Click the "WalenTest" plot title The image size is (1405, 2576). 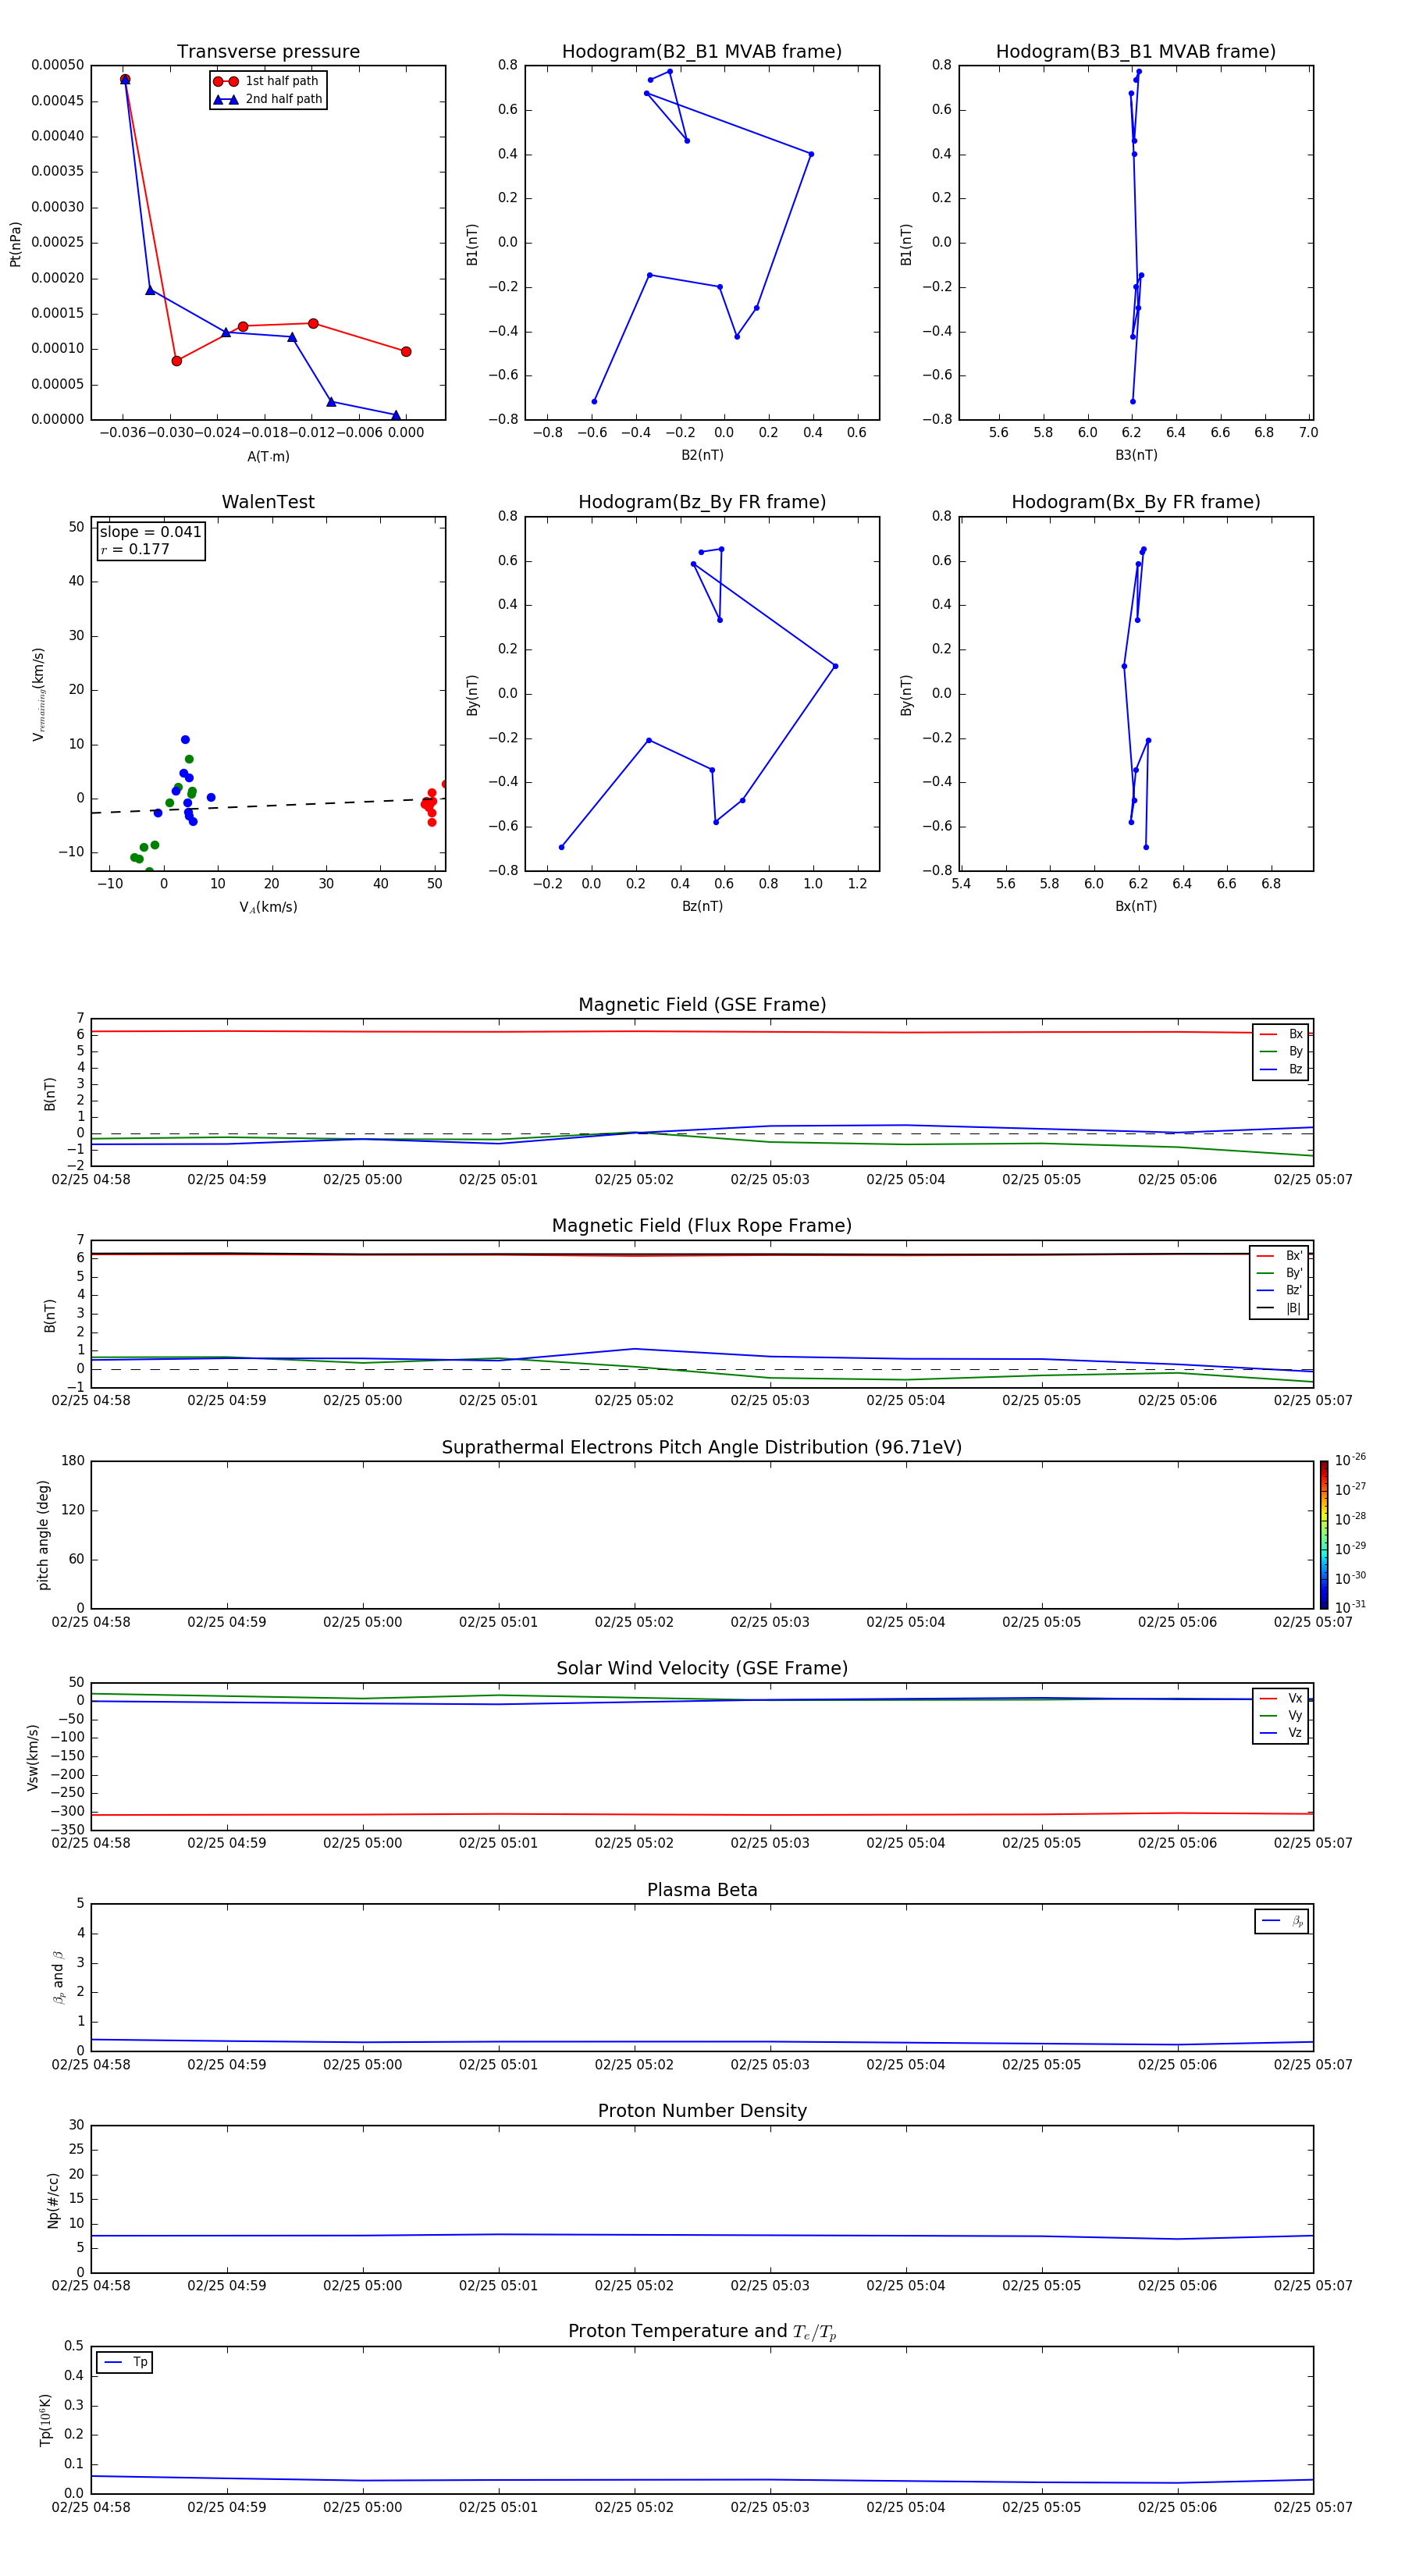pos(268,502)
